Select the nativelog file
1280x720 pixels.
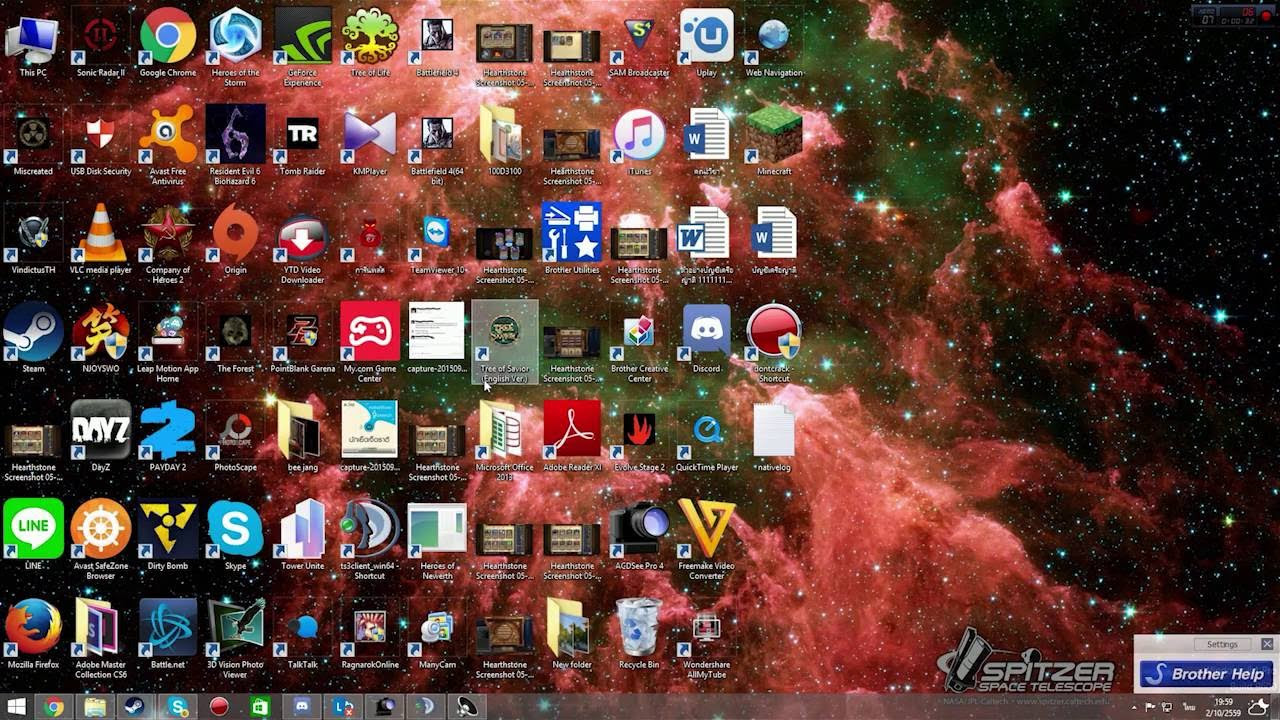773,430
